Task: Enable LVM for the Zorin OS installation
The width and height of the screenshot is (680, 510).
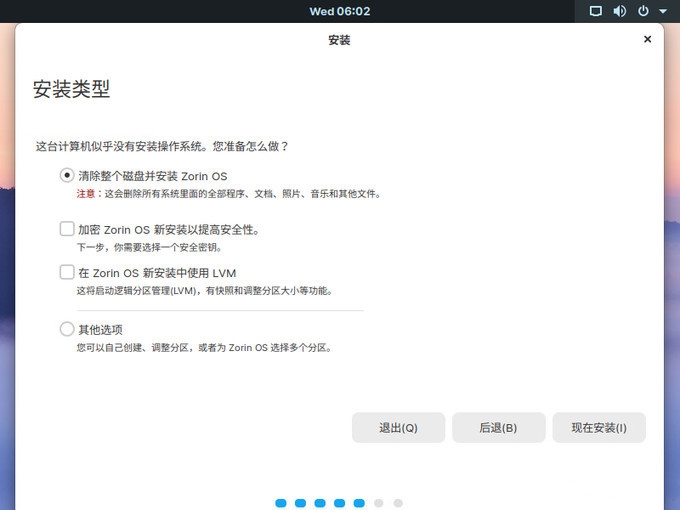Action: tap(67, 272)
